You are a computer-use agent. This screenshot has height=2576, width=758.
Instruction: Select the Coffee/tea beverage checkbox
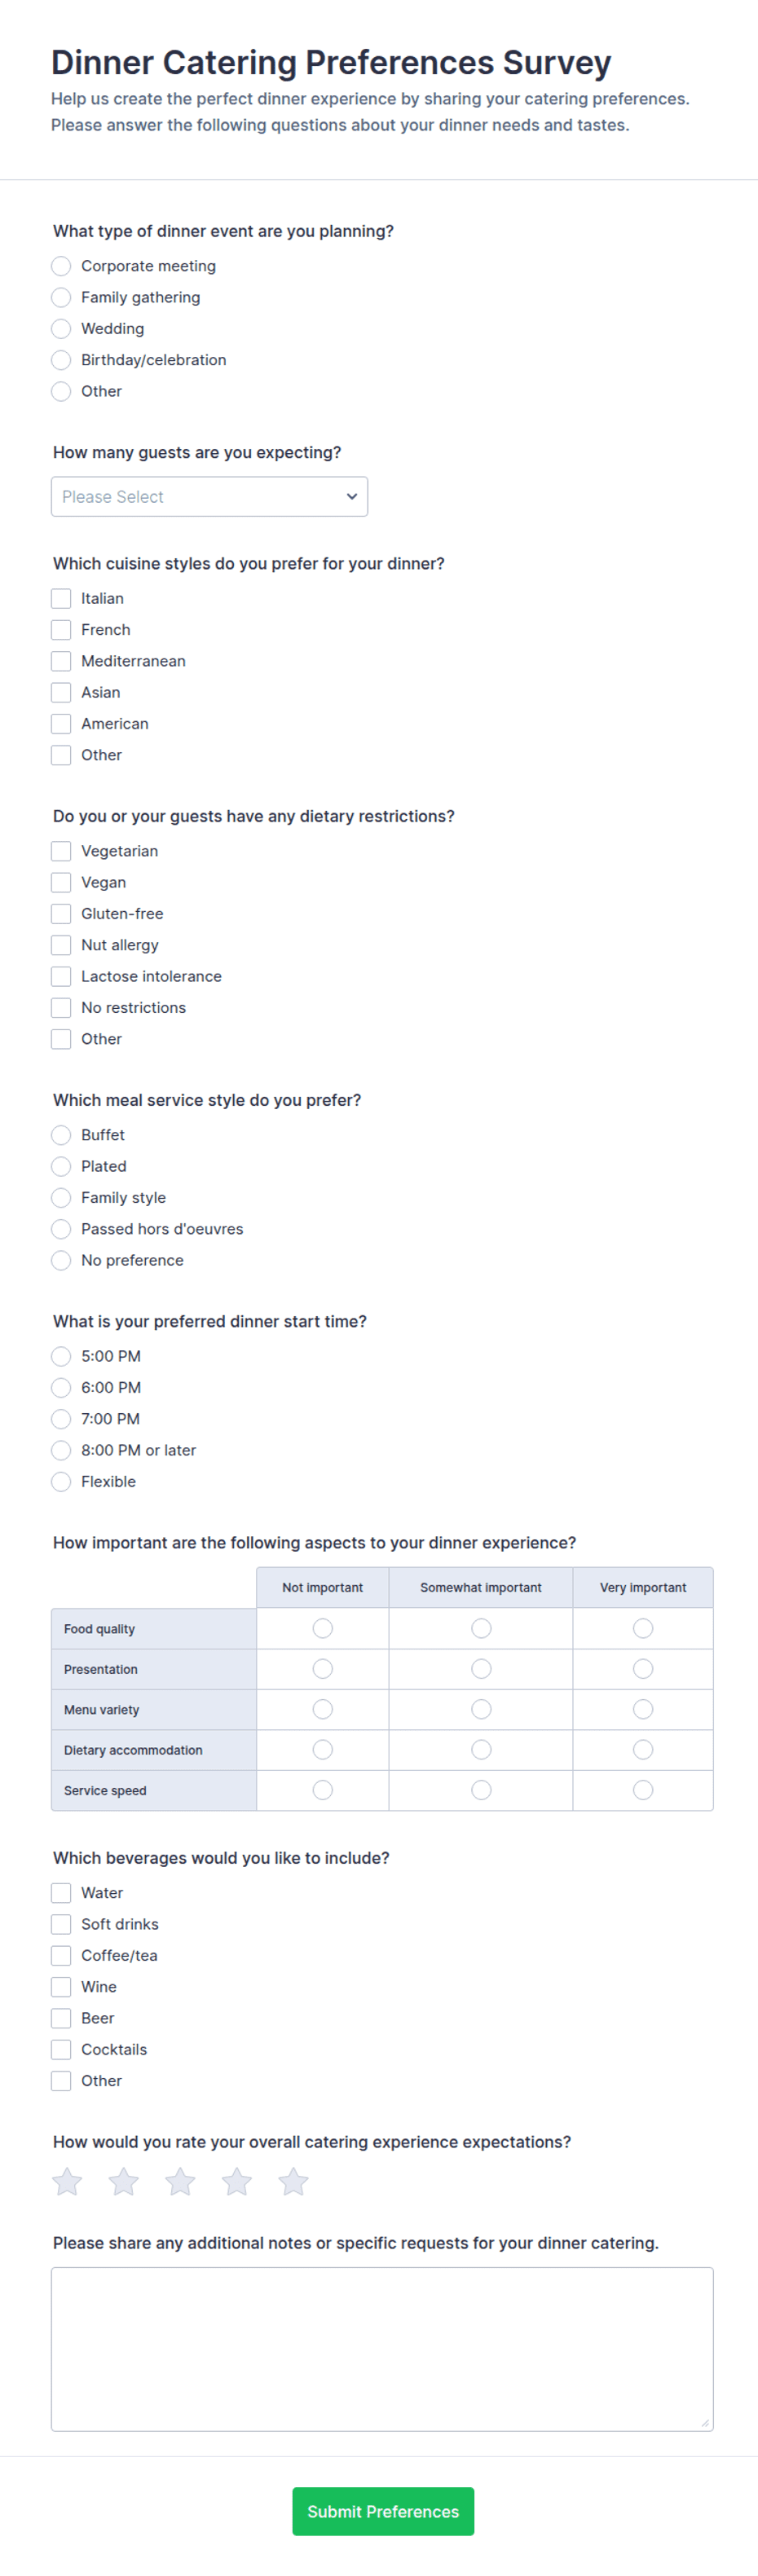pos(61,1955)
